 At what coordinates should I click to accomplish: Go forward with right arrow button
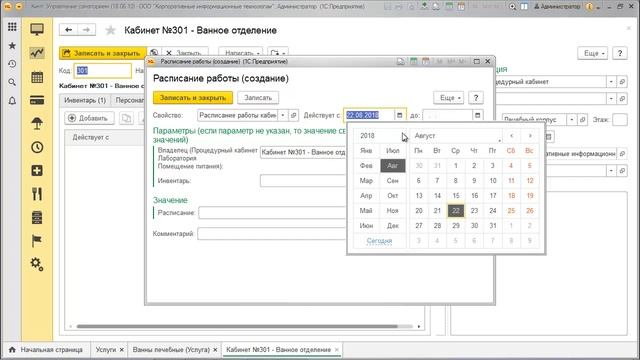pyautogui.click(x=87, y=30)
